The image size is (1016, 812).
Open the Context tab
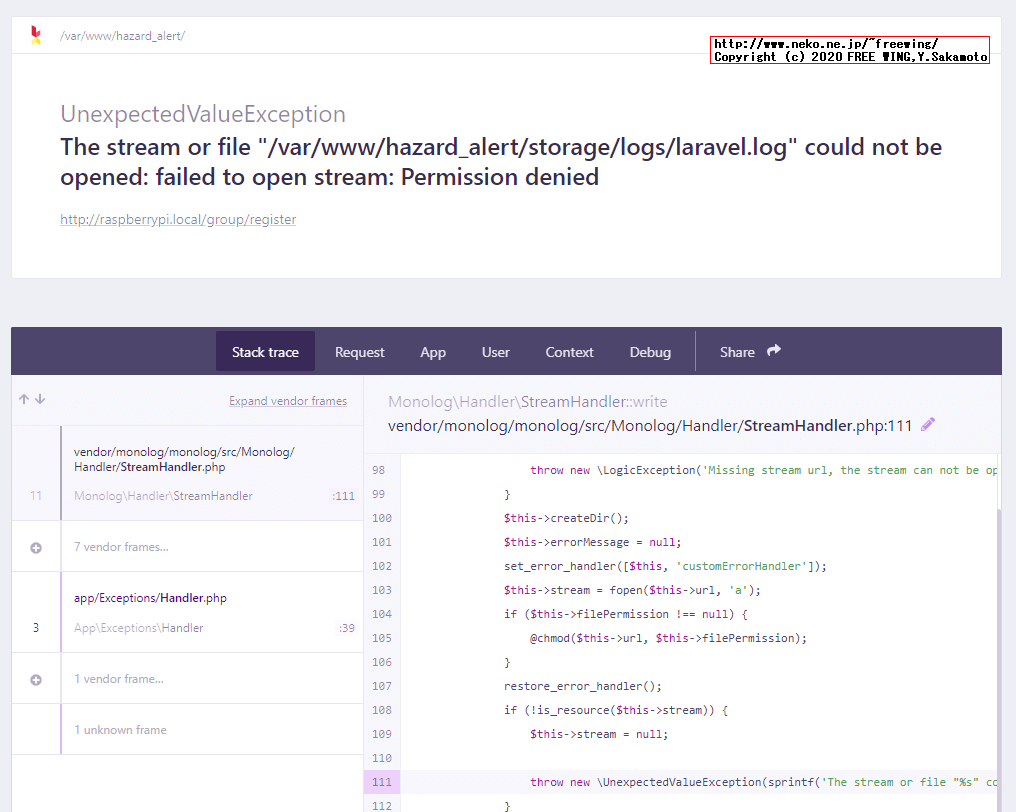569,352
